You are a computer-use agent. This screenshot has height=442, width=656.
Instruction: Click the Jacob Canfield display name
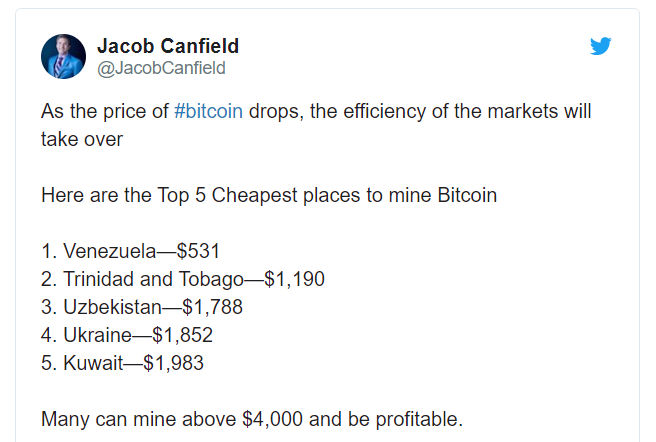click(167, 46)
